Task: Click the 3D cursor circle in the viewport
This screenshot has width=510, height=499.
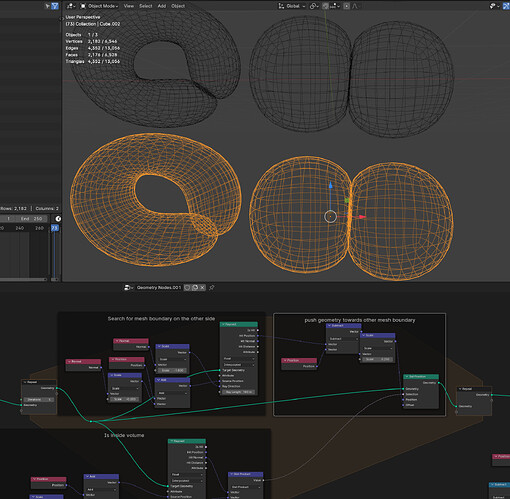Action: 330,217
